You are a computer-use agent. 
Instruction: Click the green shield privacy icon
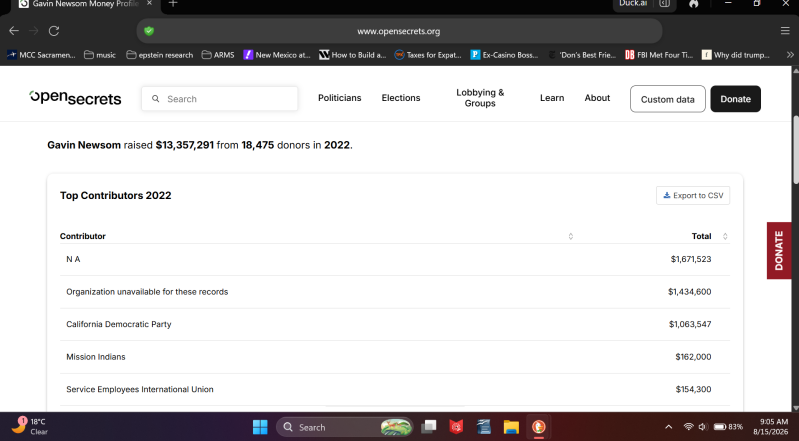(149, 31)
